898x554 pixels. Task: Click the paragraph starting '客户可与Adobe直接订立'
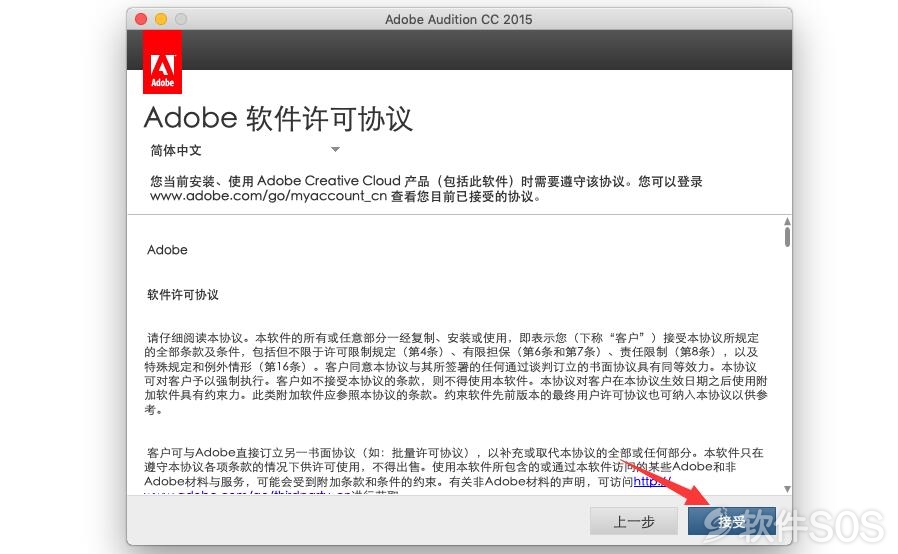[454, 471]
